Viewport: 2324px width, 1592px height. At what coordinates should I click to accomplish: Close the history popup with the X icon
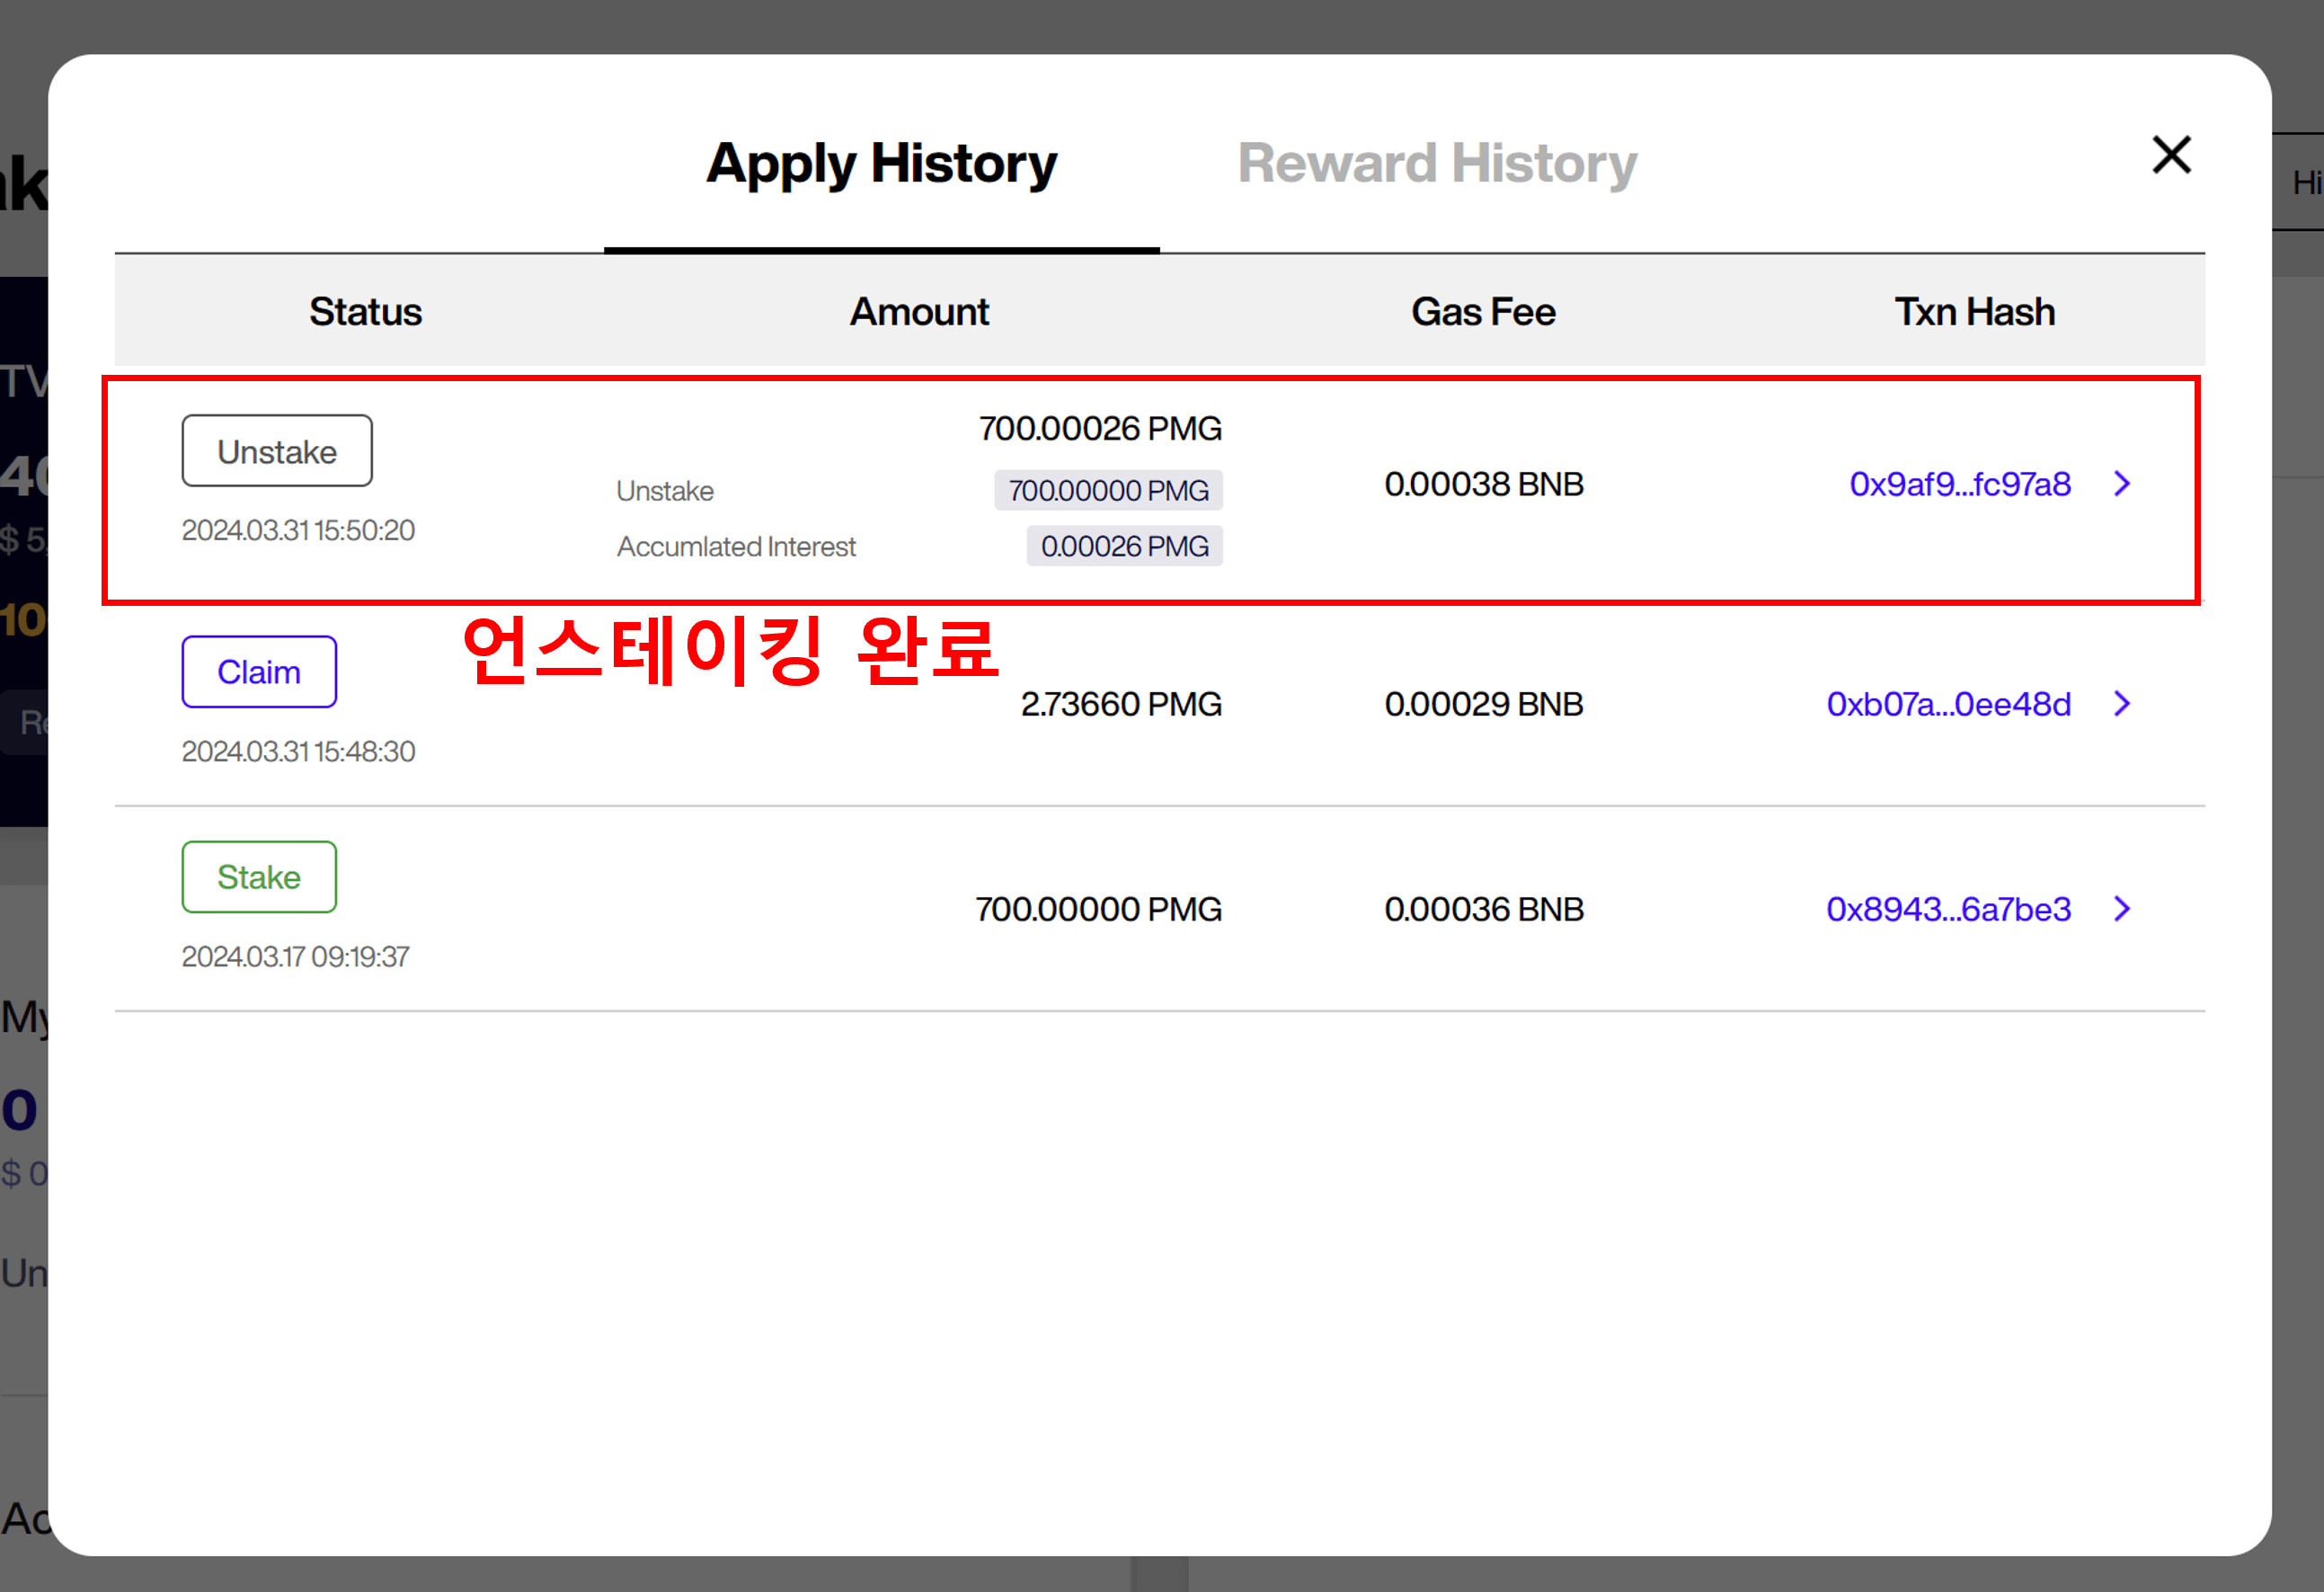tap(2170, 156)
